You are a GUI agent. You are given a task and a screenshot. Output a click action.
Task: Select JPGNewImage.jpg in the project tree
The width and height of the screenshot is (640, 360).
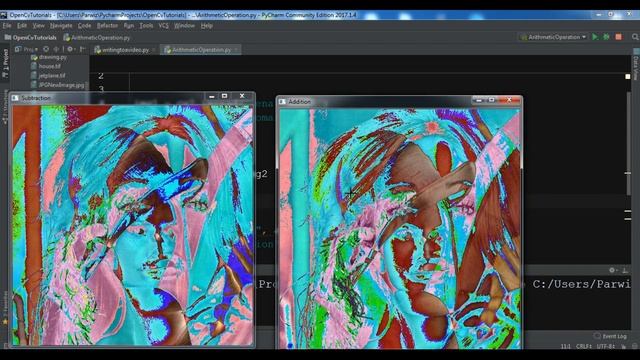click(x=58, y=85)
